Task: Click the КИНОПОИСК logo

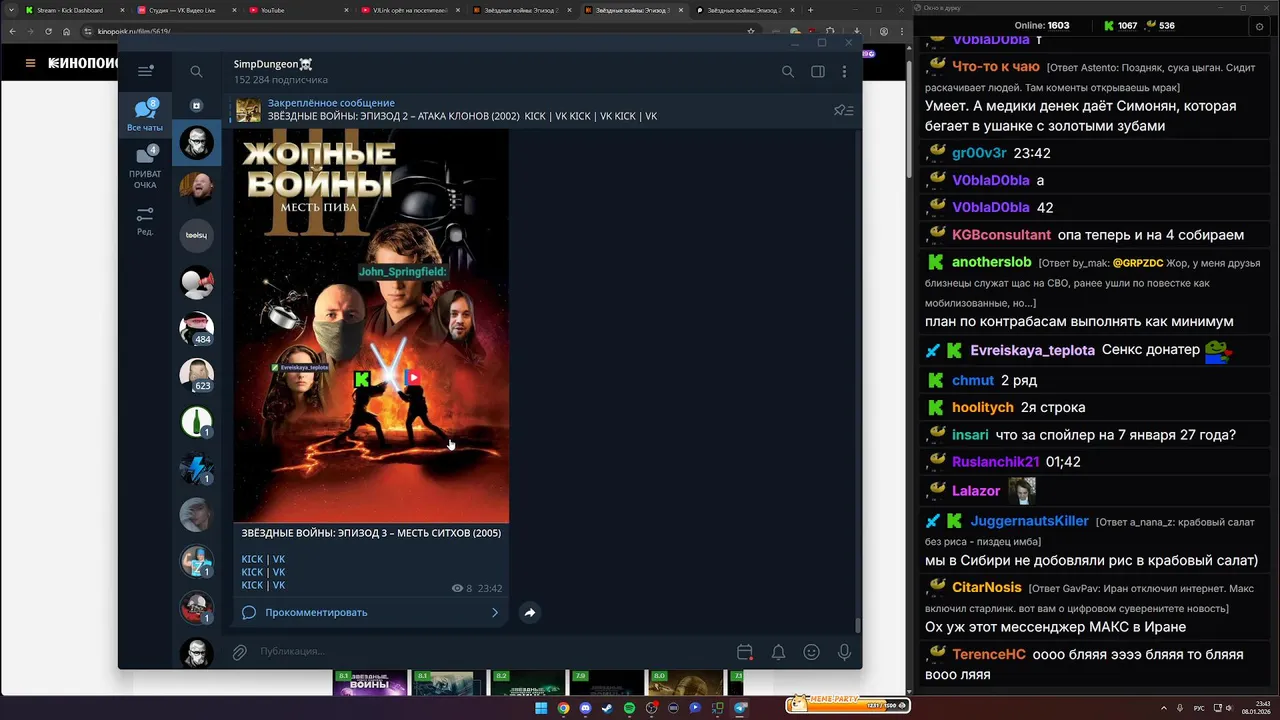Action: [x=83, y=63]
